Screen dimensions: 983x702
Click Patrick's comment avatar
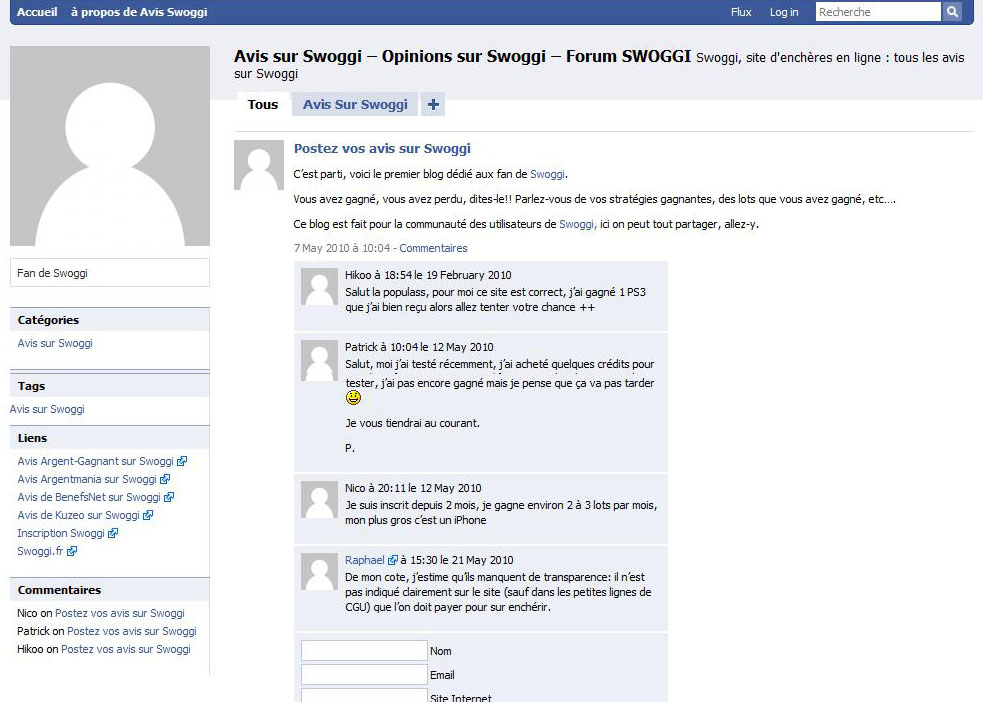320,360
